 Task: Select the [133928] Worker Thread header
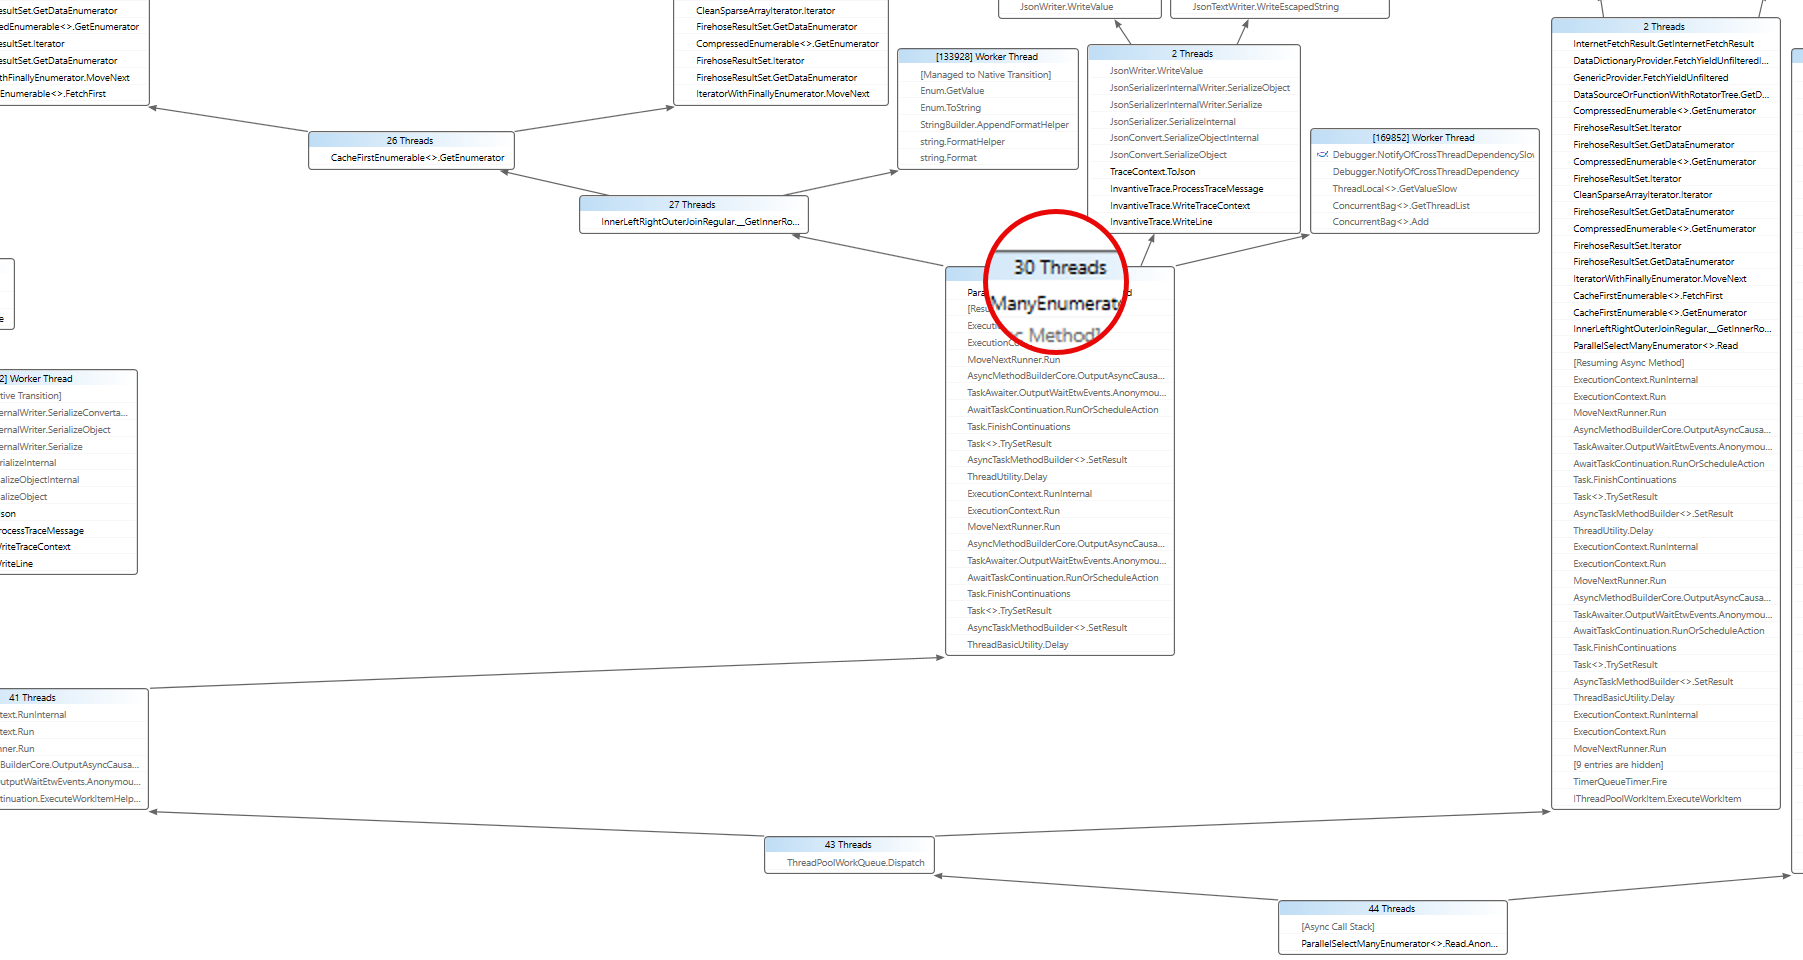[987, 57]
